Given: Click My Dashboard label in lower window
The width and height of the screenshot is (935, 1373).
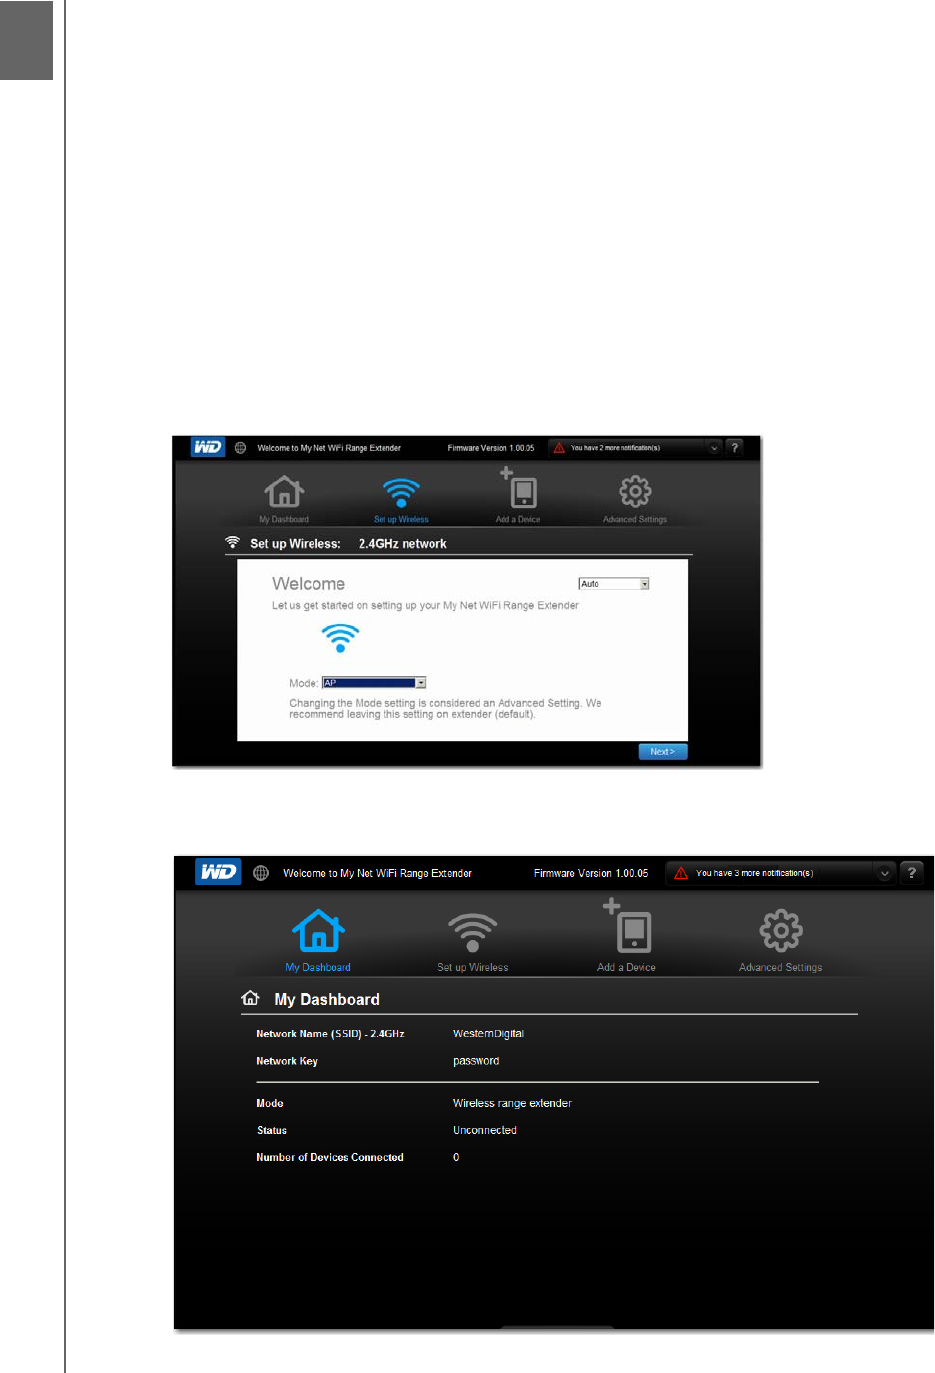Looking at the screenshot, I should click(x=318, y=968).
